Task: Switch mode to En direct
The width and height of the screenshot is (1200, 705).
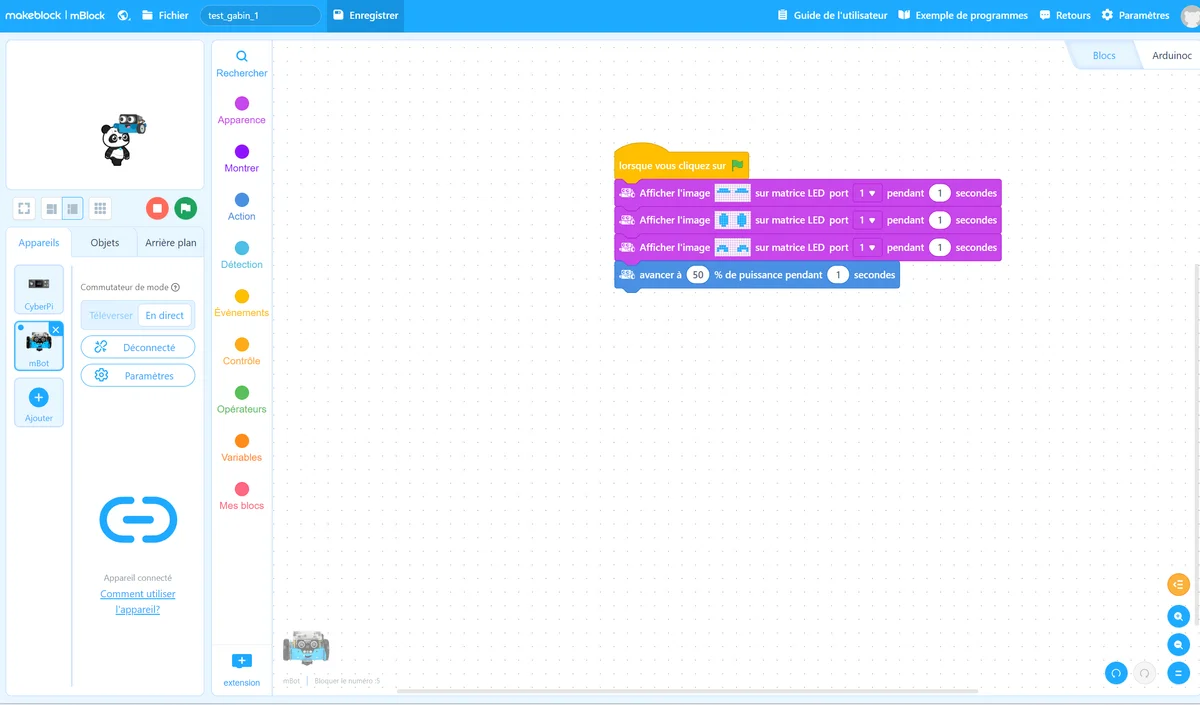Action: [x=165, y=315]
